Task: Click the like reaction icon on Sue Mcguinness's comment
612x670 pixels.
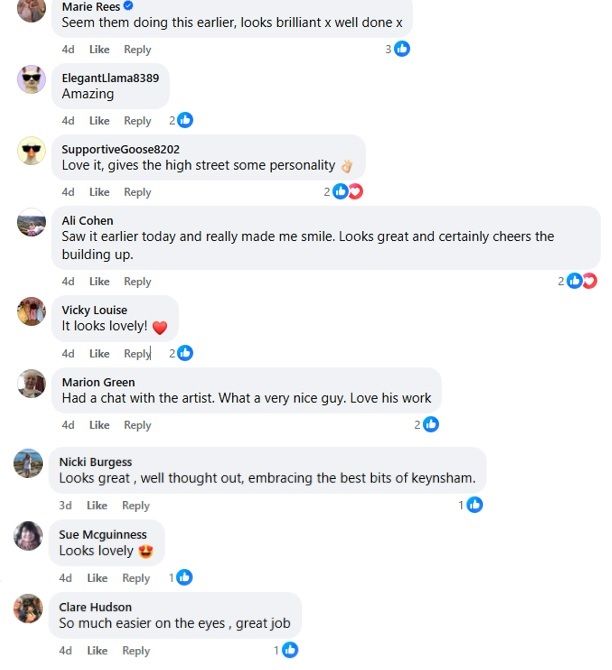Action: point(184,577)
